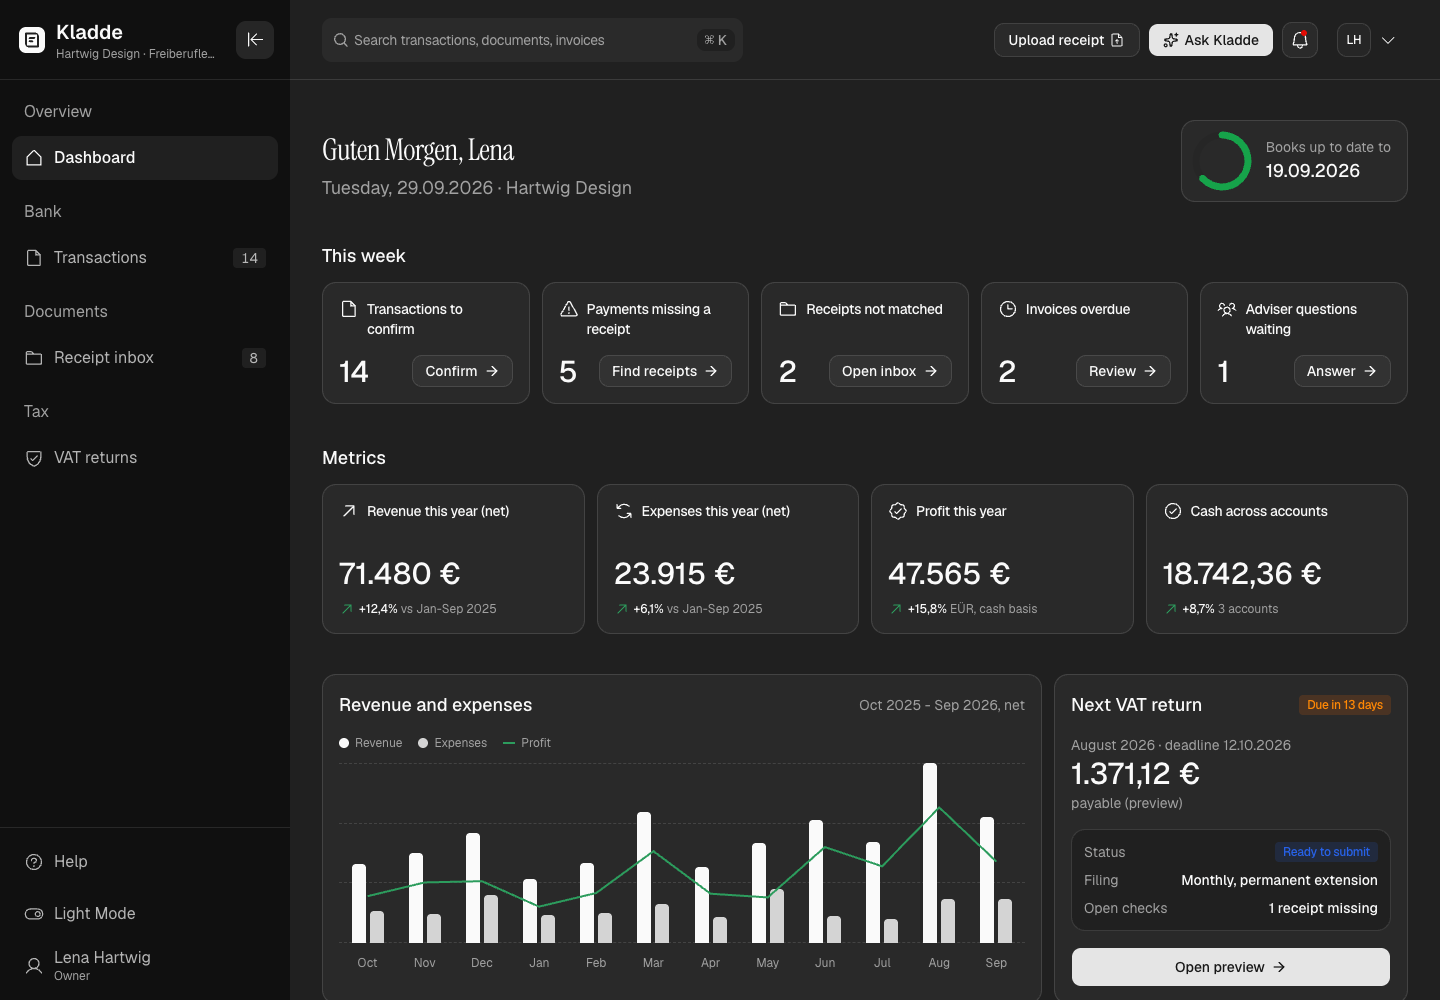Image resolution: width=1440 pixels, height=1000 pixels.
Task: Click the Invoices overdue clock icon
Action: click(1008, 309)
